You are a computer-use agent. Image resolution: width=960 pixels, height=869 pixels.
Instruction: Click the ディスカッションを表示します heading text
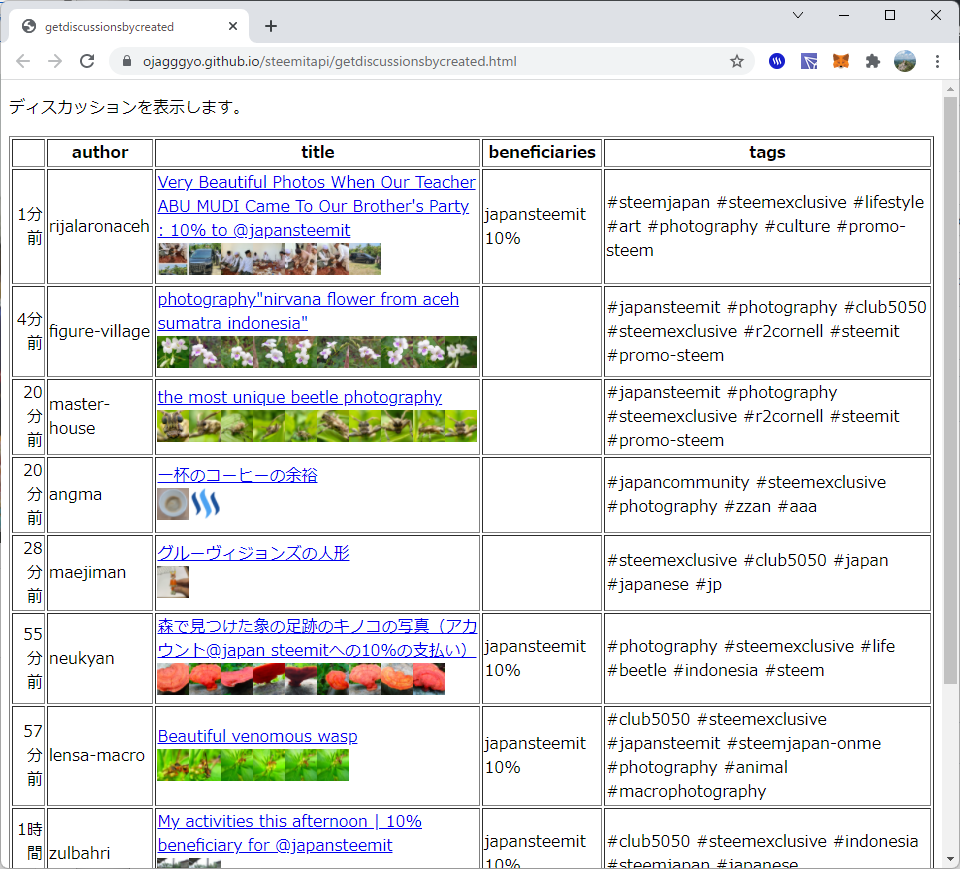pyautogui.click(x=127, y=107)
